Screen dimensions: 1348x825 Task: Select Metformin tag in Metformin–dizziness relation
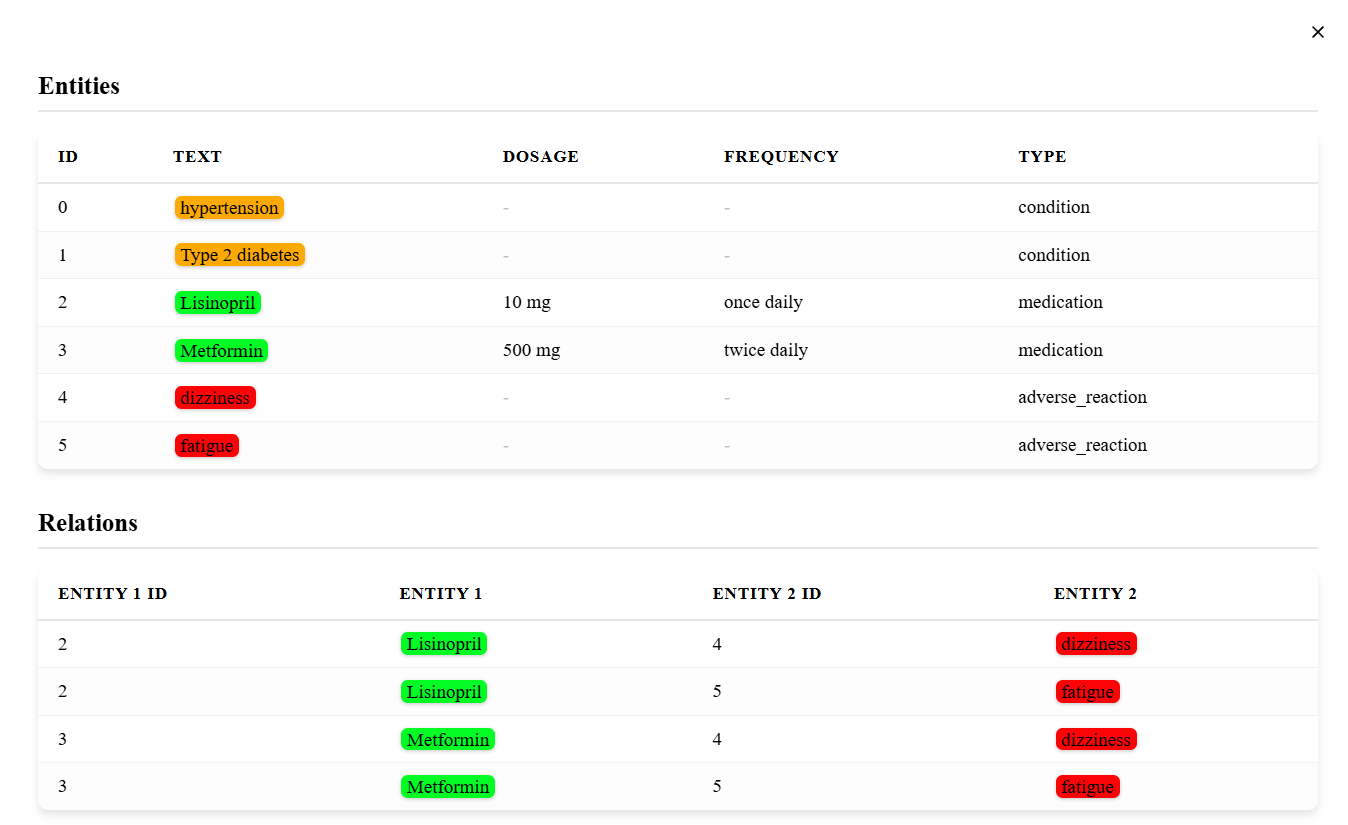tap(448, 740)
